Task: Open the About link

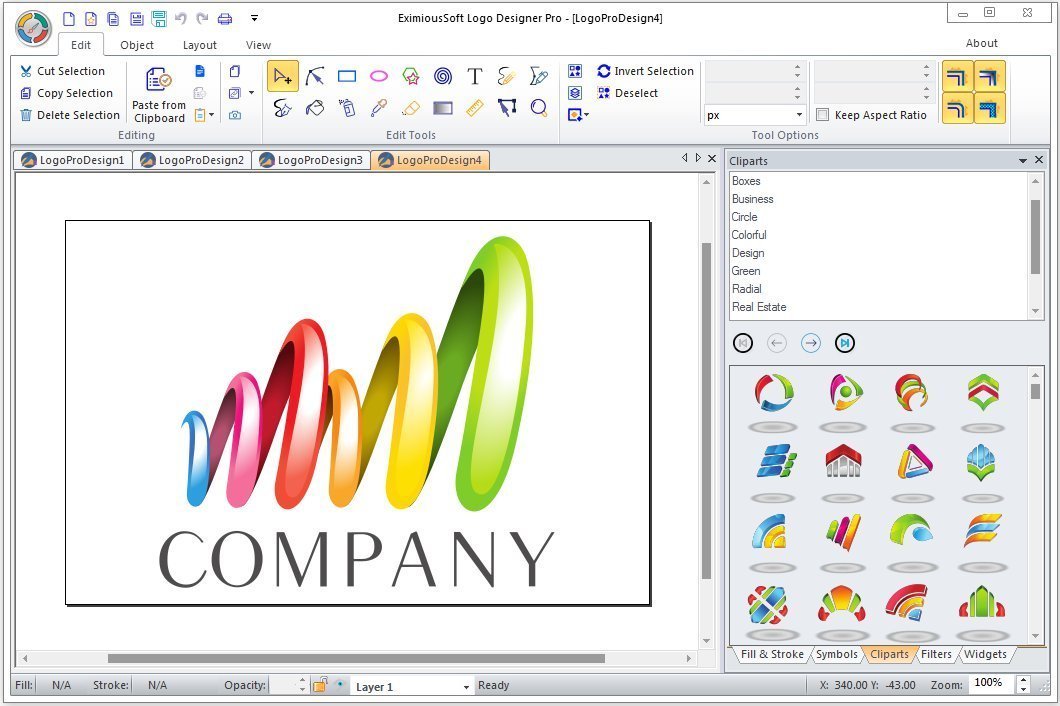Action: (981, 43)
